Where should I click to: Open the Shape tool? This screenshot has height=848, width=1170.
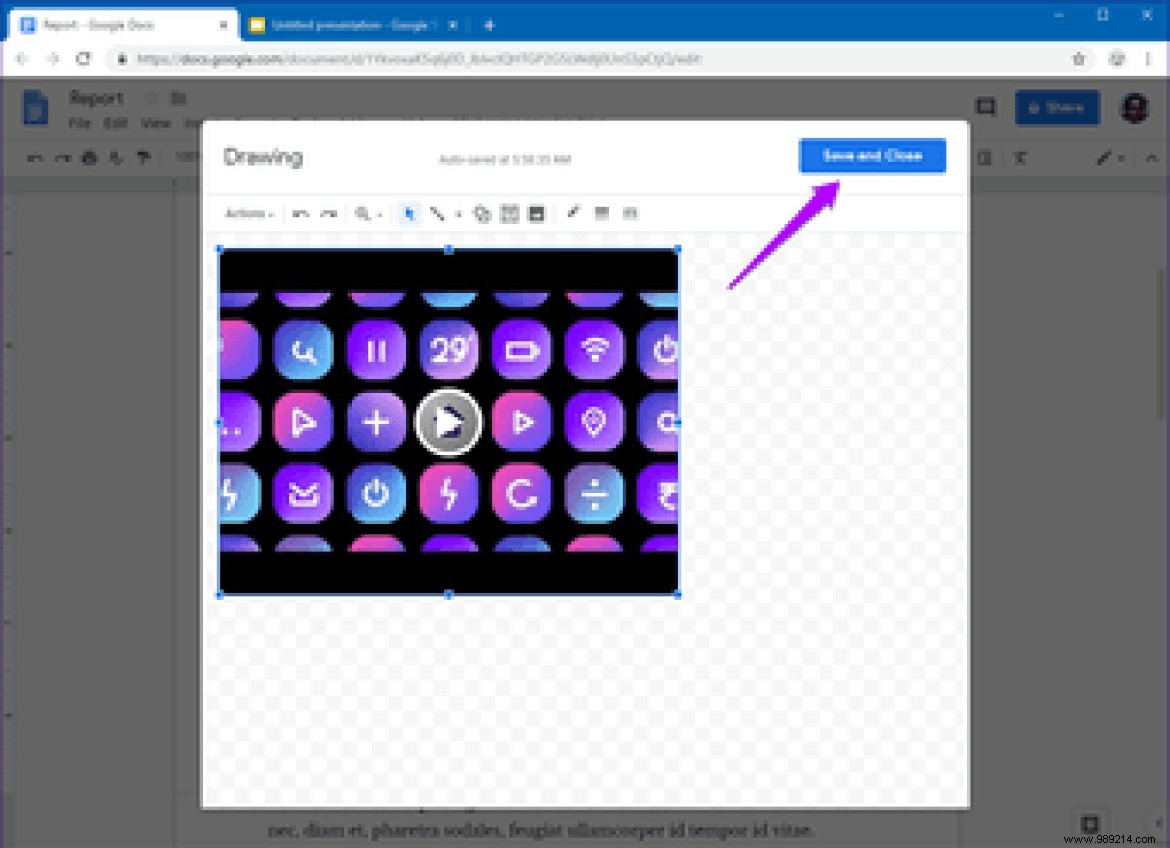(481, 213)
